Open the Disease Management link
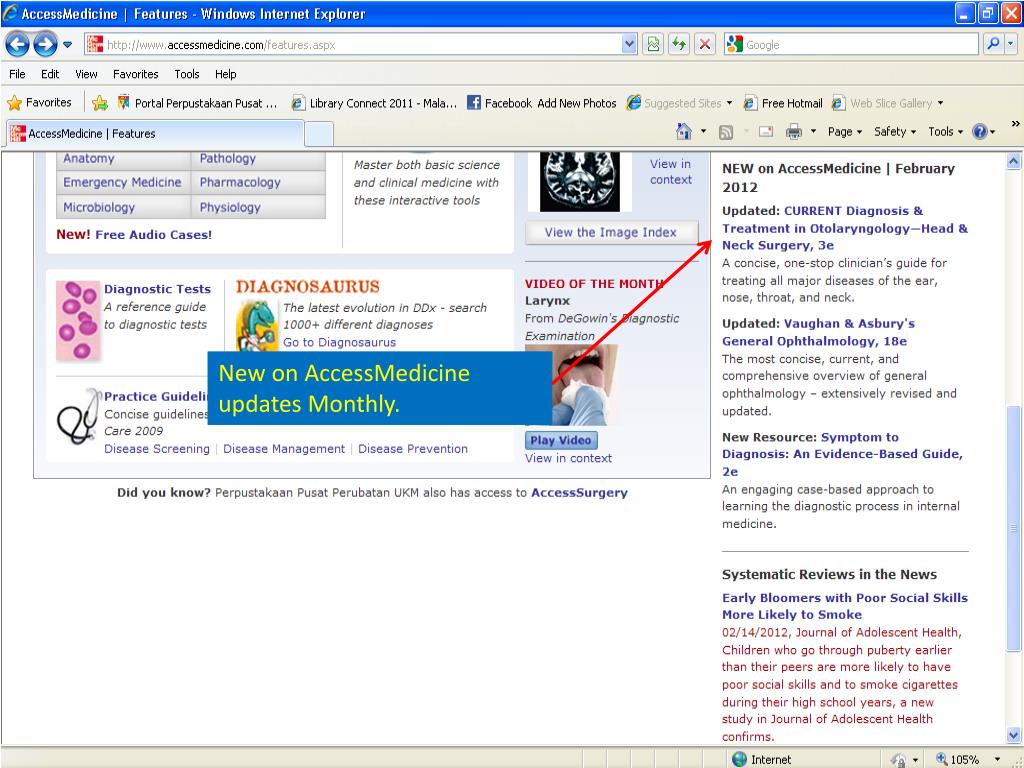 coord(284,449)
